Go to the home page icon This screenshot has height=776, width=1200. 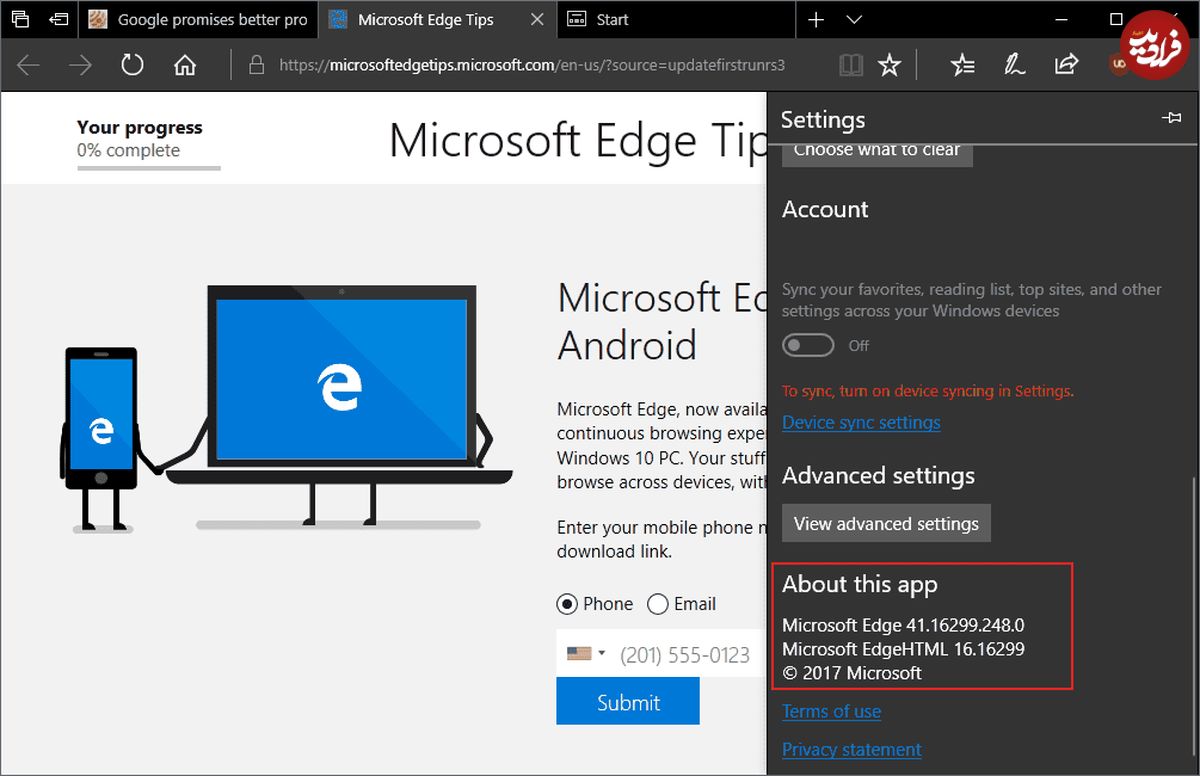[x=184, y=65]
